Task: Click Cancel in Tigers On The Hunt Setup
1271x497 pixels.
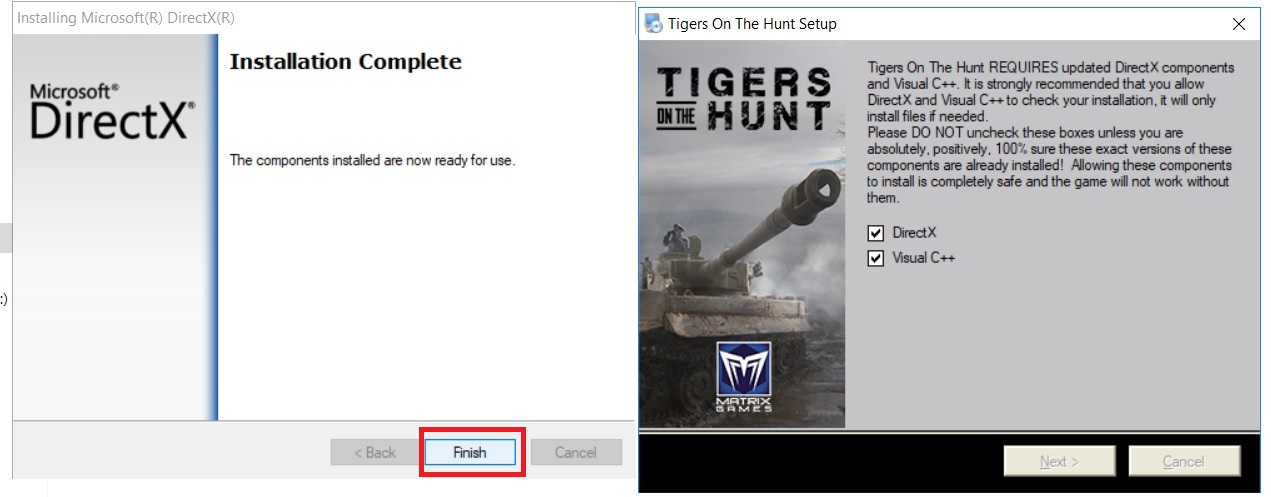Action: [1184, 461]
